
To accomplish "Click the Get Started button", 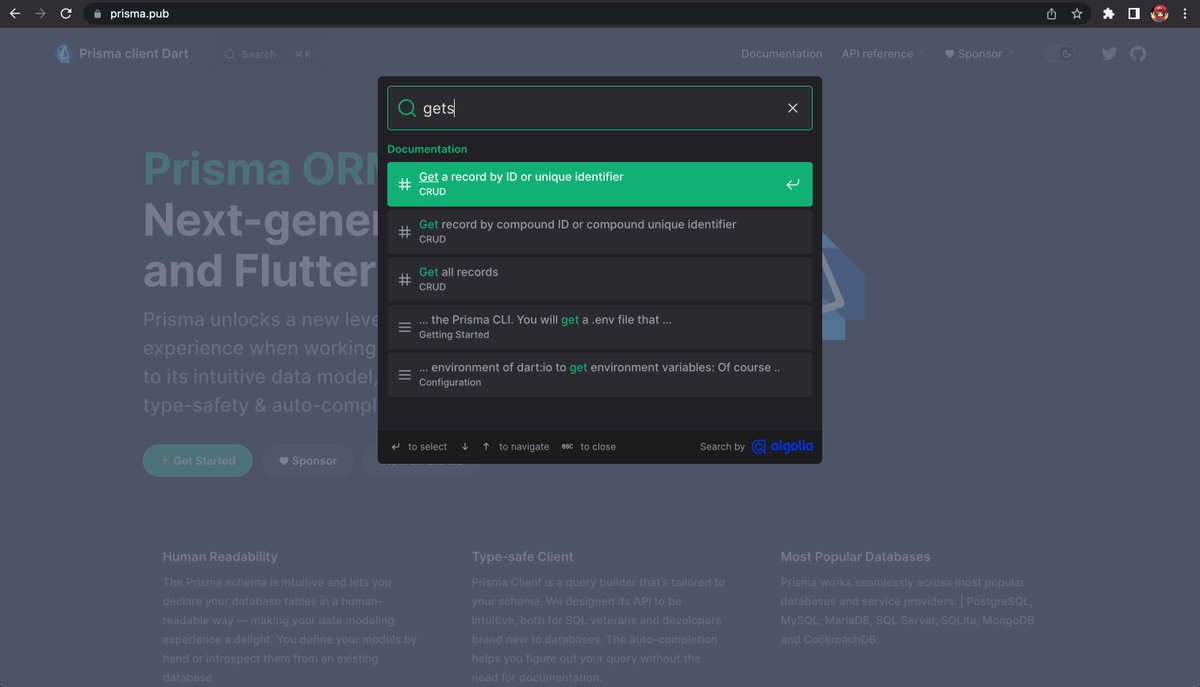I will coord(198,461).
